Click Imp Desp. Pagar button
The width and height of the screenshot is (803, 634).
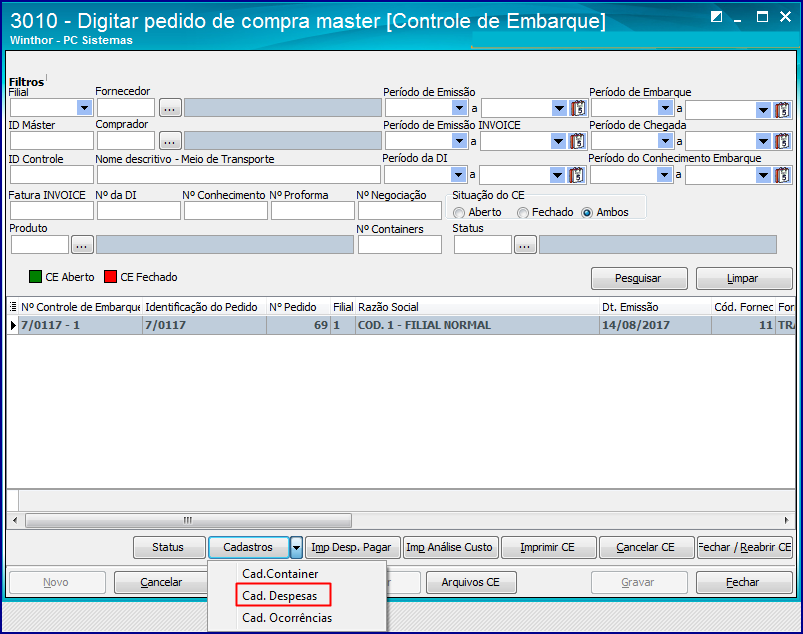[x=352, y=547]
